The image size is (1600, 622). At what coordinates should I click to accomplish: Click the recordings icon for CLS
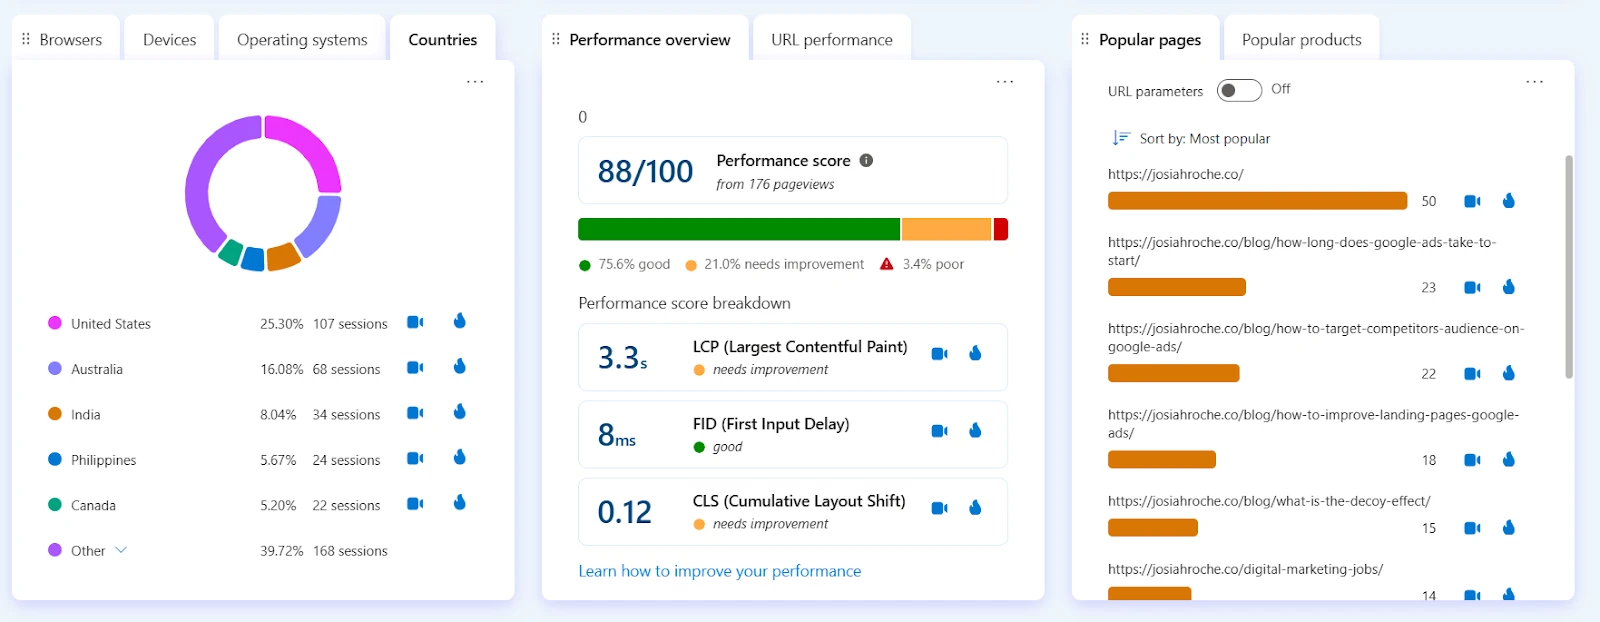938,508
